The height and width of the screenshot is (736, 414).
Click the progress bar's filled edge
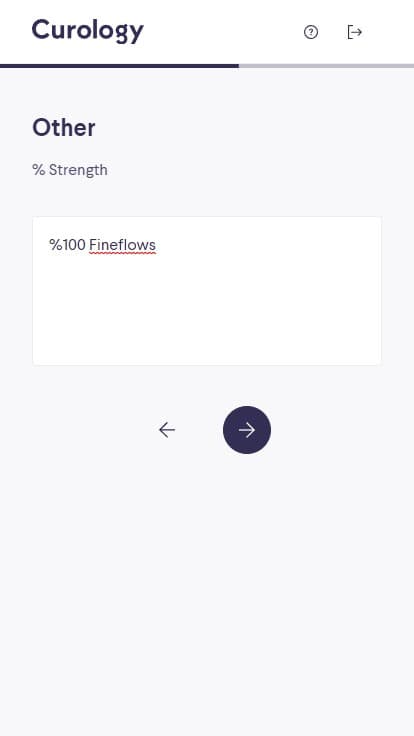[x=237, y=66]
